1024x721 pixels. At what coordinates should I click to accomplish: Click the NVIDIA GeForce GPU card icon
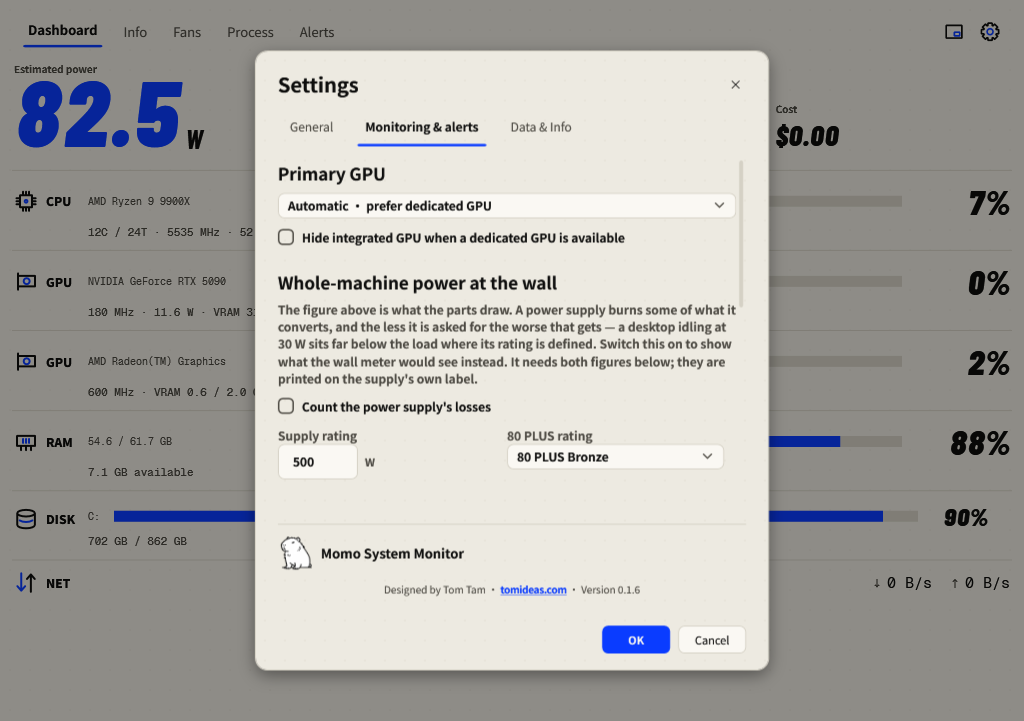pos(26,281)
